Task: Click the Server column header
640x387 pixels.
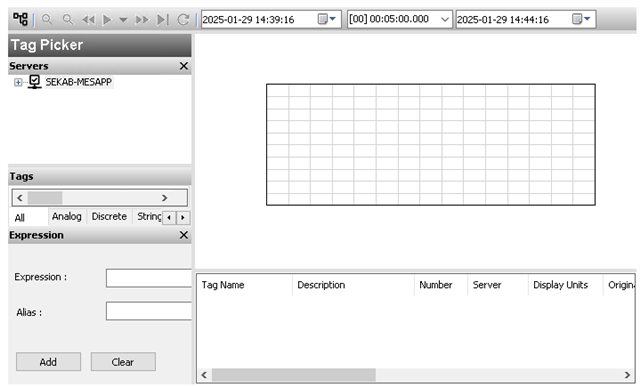Action: [498, 285]
